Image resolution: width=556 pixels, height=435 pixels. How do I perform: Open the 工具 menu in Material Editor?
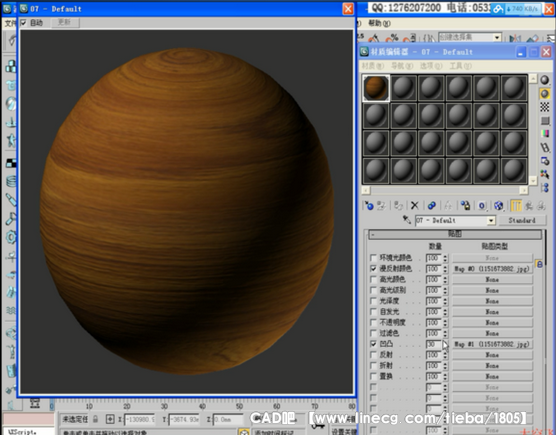(460, 66)
